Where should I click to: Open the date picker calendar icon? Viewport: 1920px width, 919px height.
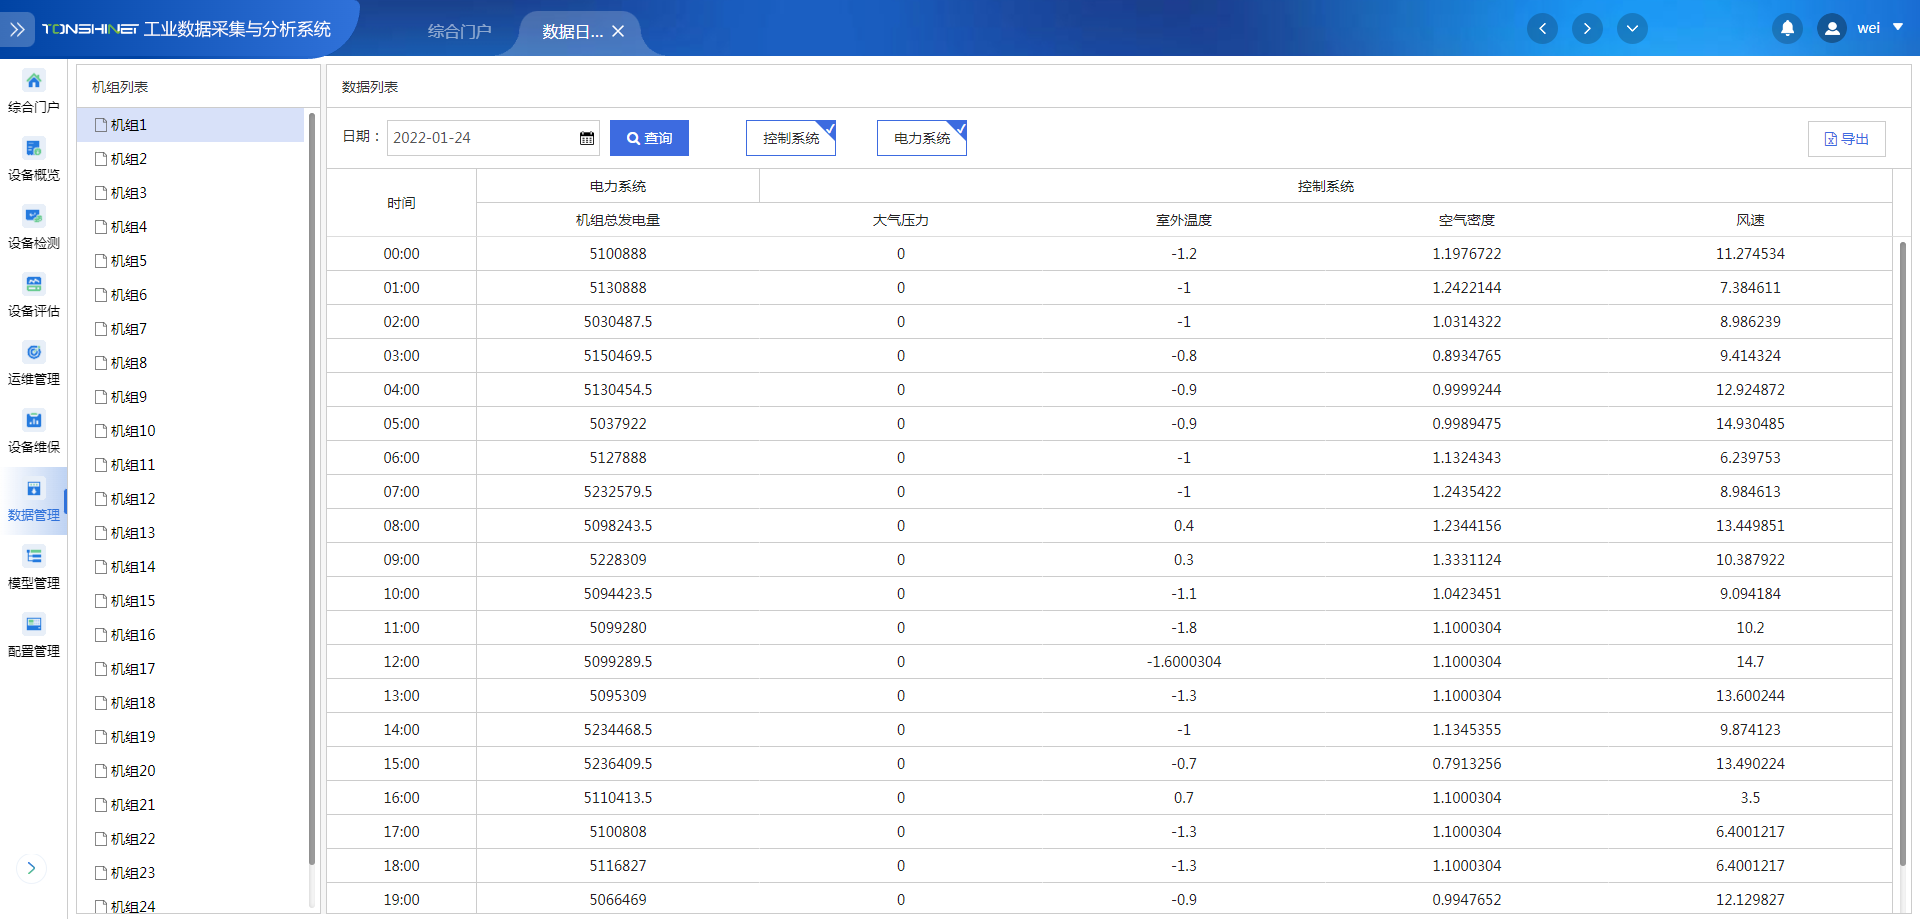(587, 138)
